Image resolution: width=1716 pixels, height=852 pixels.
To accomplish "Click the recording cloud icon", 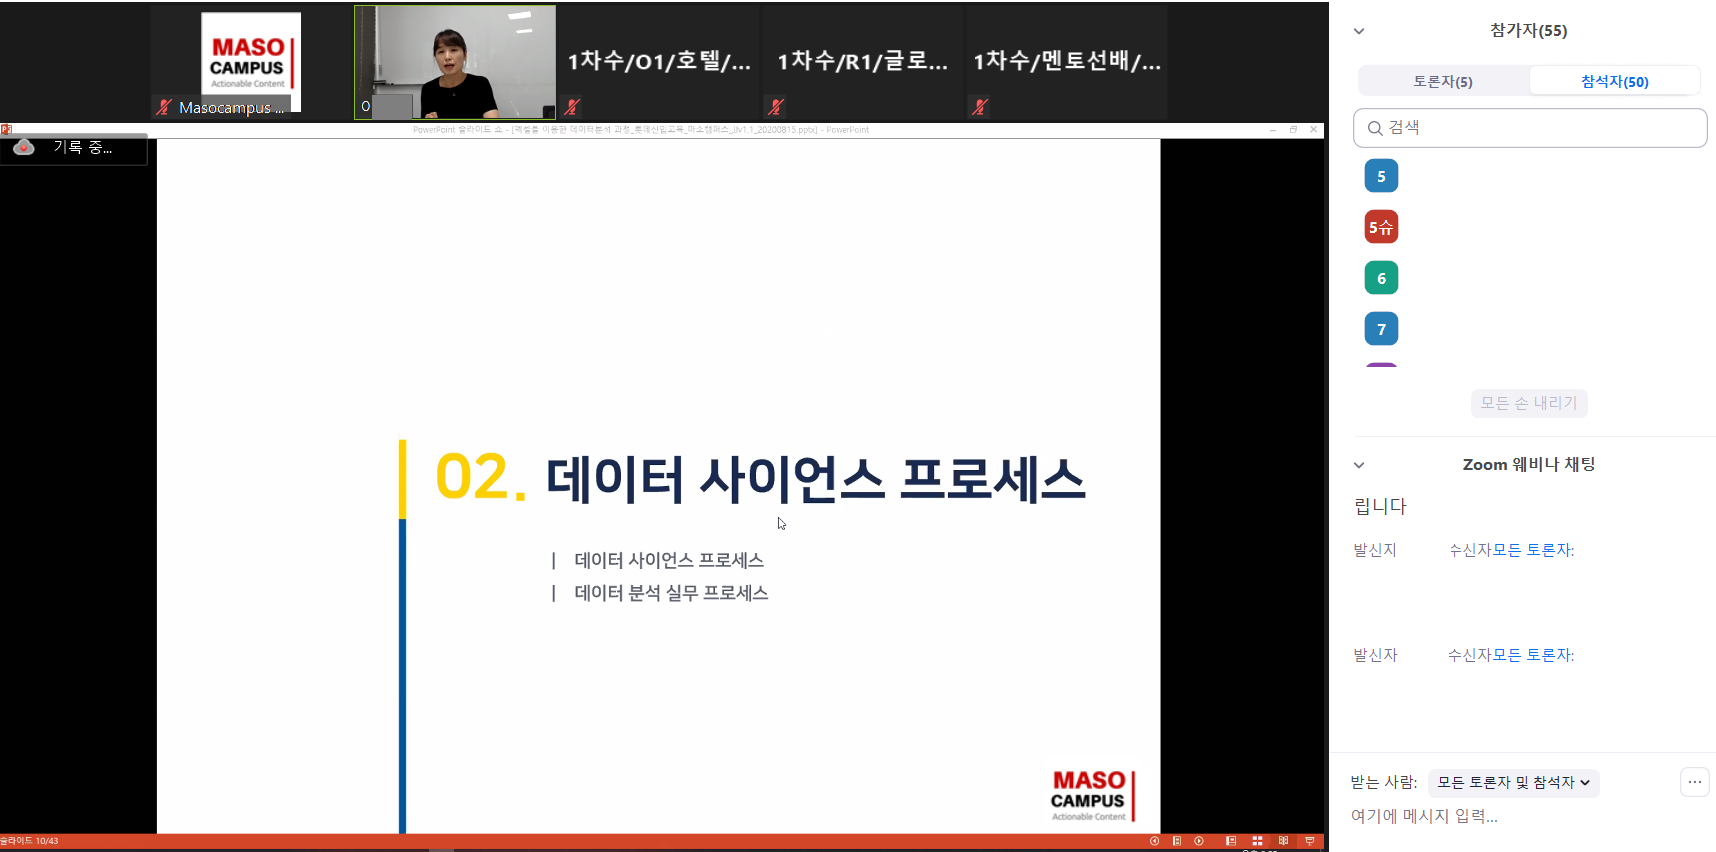I will [x=24, y=148].
